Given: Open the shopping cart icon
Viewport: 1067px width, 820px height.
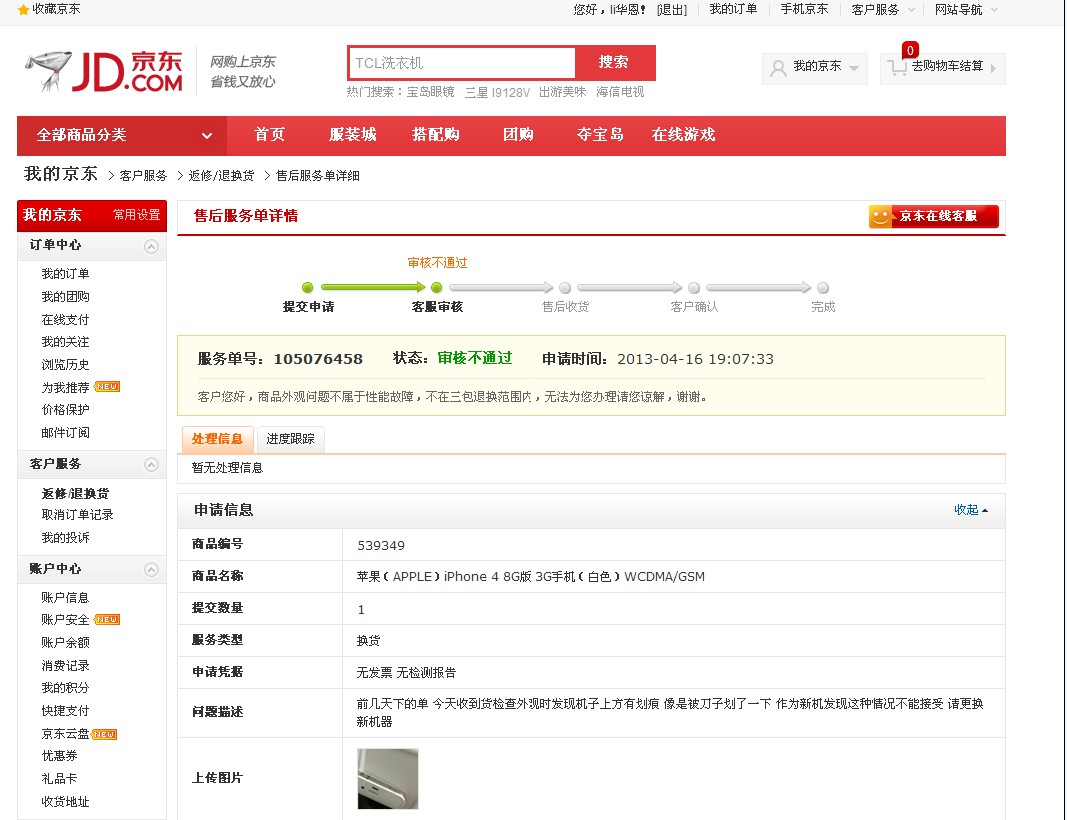Looking at the screenshot, I should click(896, 68).
